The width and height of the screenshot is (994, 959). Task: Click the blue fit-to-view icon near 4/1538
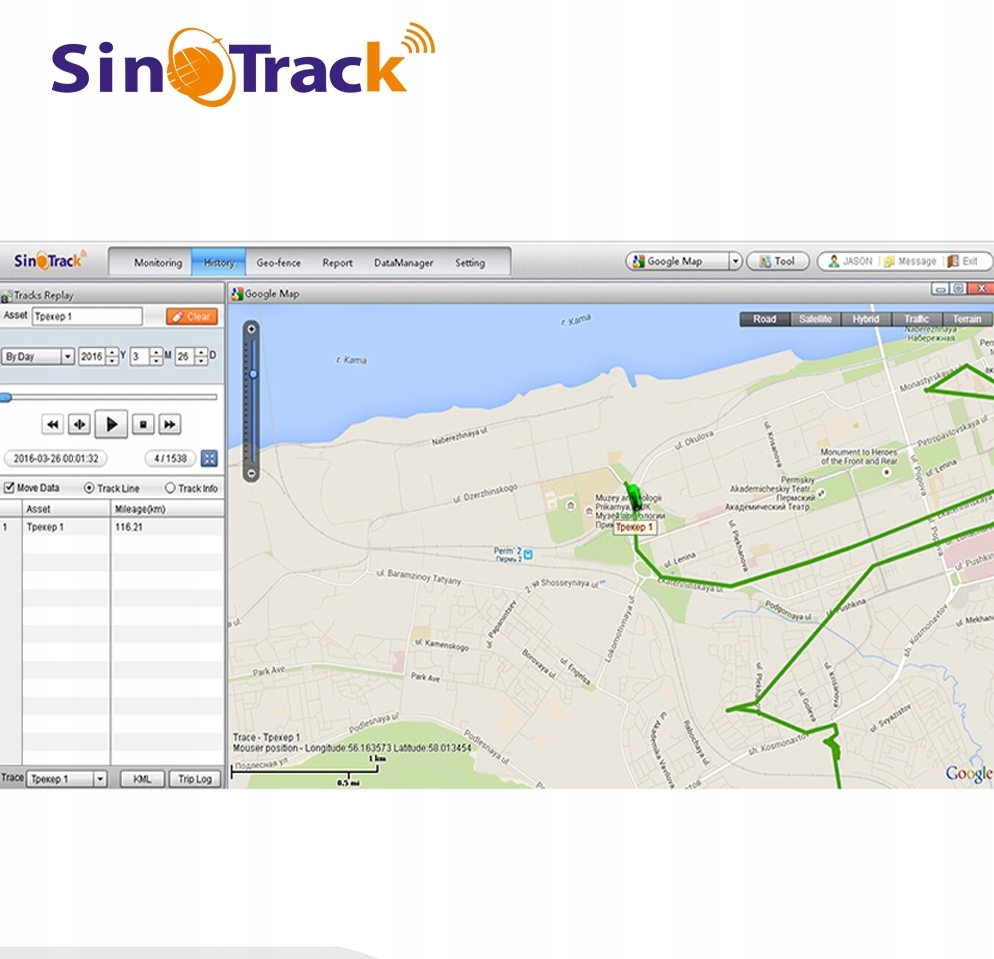pyautogui.click(x=209, y=458)
